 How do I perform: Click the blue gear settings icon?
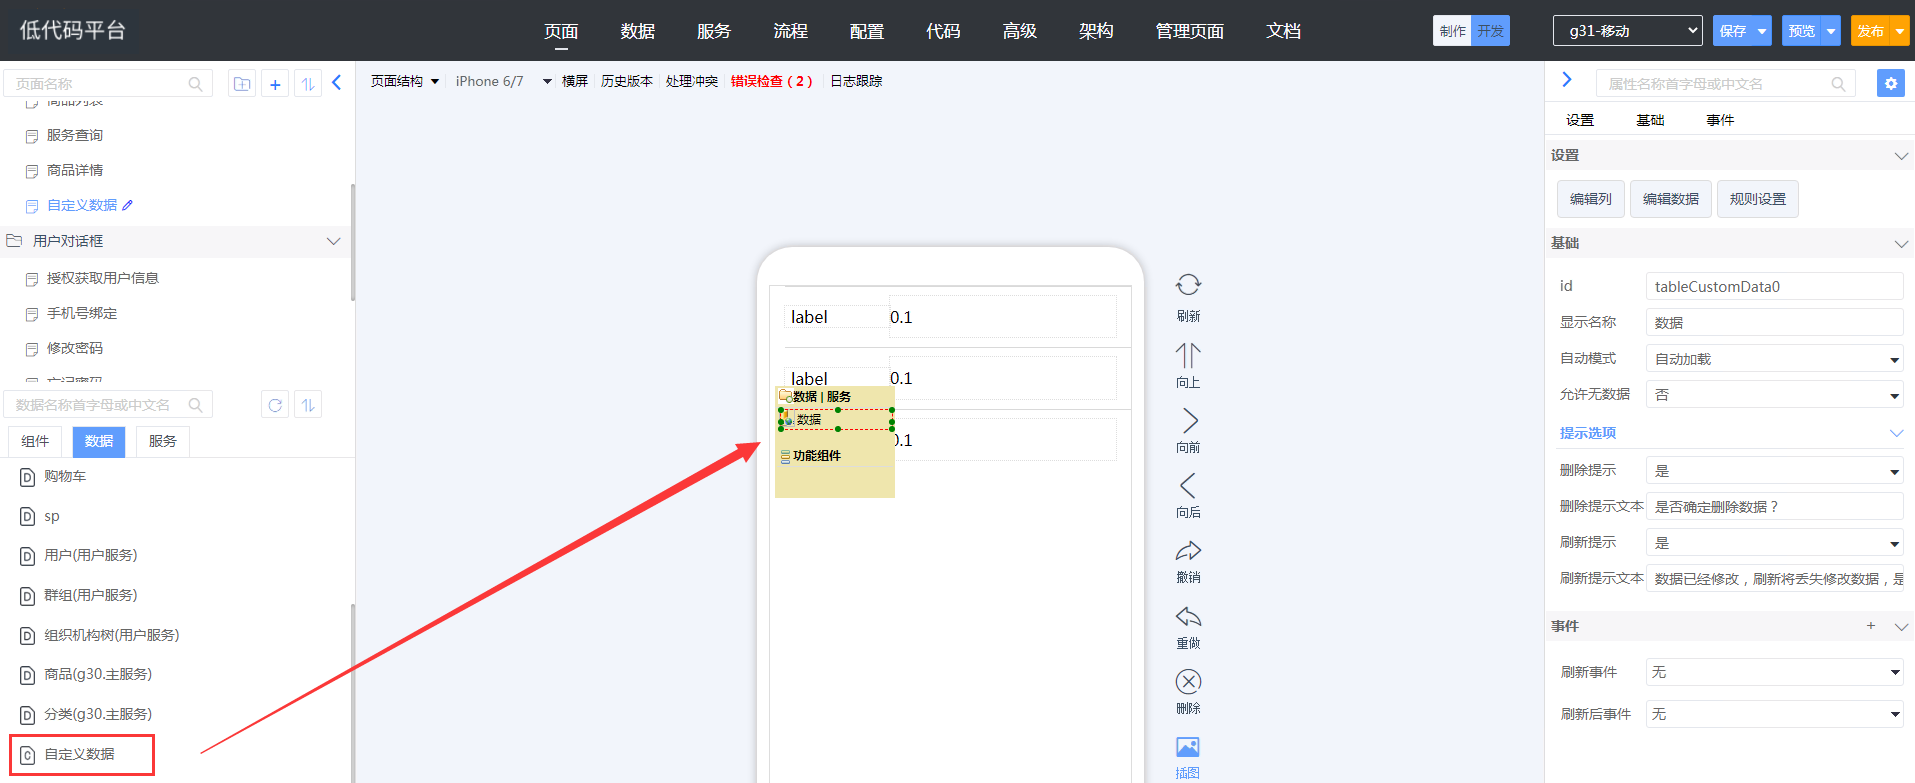pos(1890,84)
